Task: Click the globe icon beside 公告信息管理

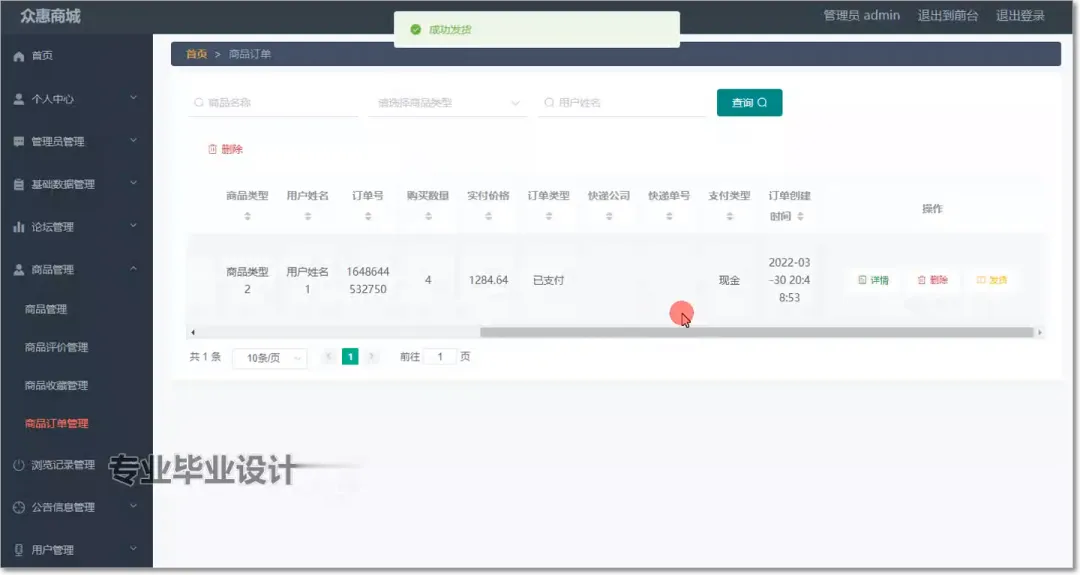Action: pyautogui.click(x=19, y=507)
